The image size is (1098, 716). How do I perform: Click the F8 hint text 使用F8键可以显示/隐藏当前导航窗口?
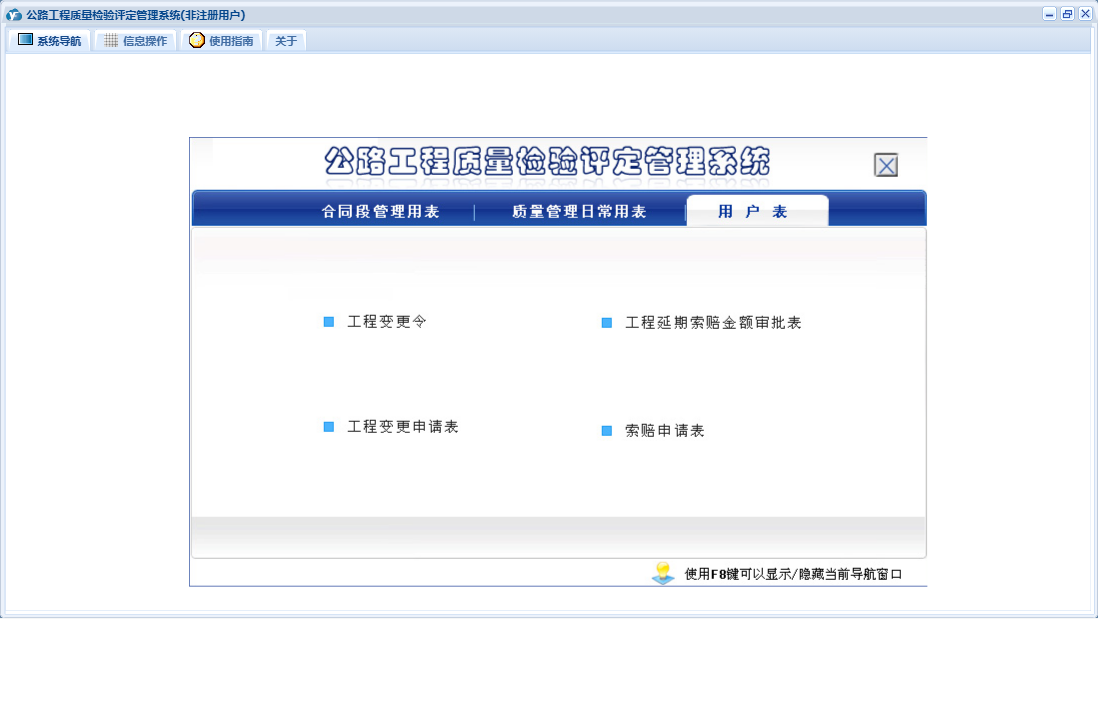coord(793,574)
